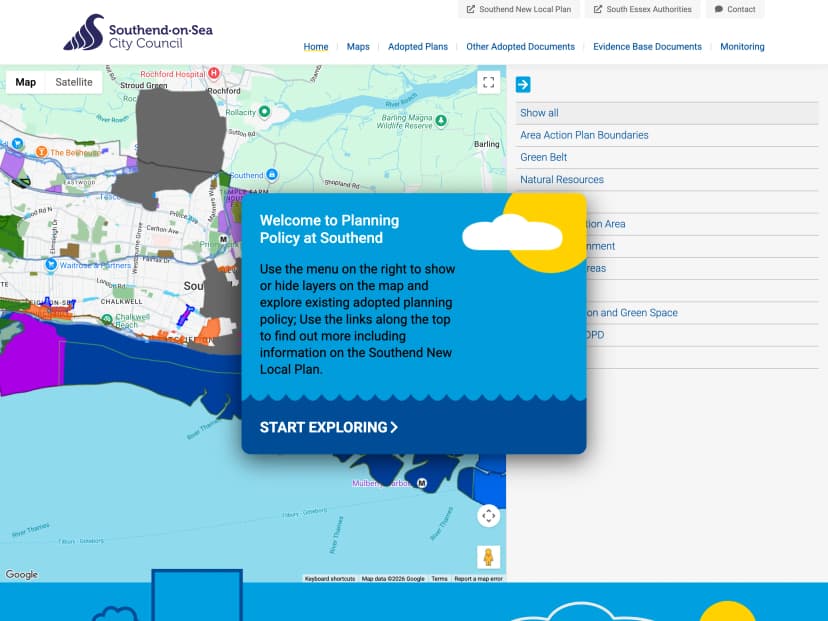This screenshot has height=621, width=828.
Task: Open Adopted Plans navigation item
Action: (418, 46)
